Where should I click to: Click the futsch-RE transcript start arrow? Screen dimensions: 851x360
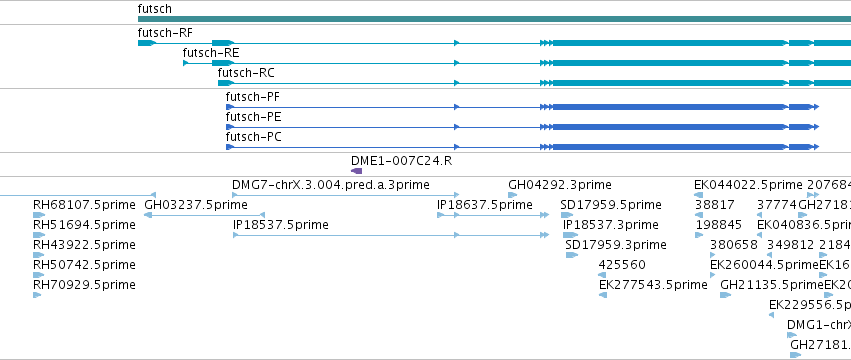[186, 64]
